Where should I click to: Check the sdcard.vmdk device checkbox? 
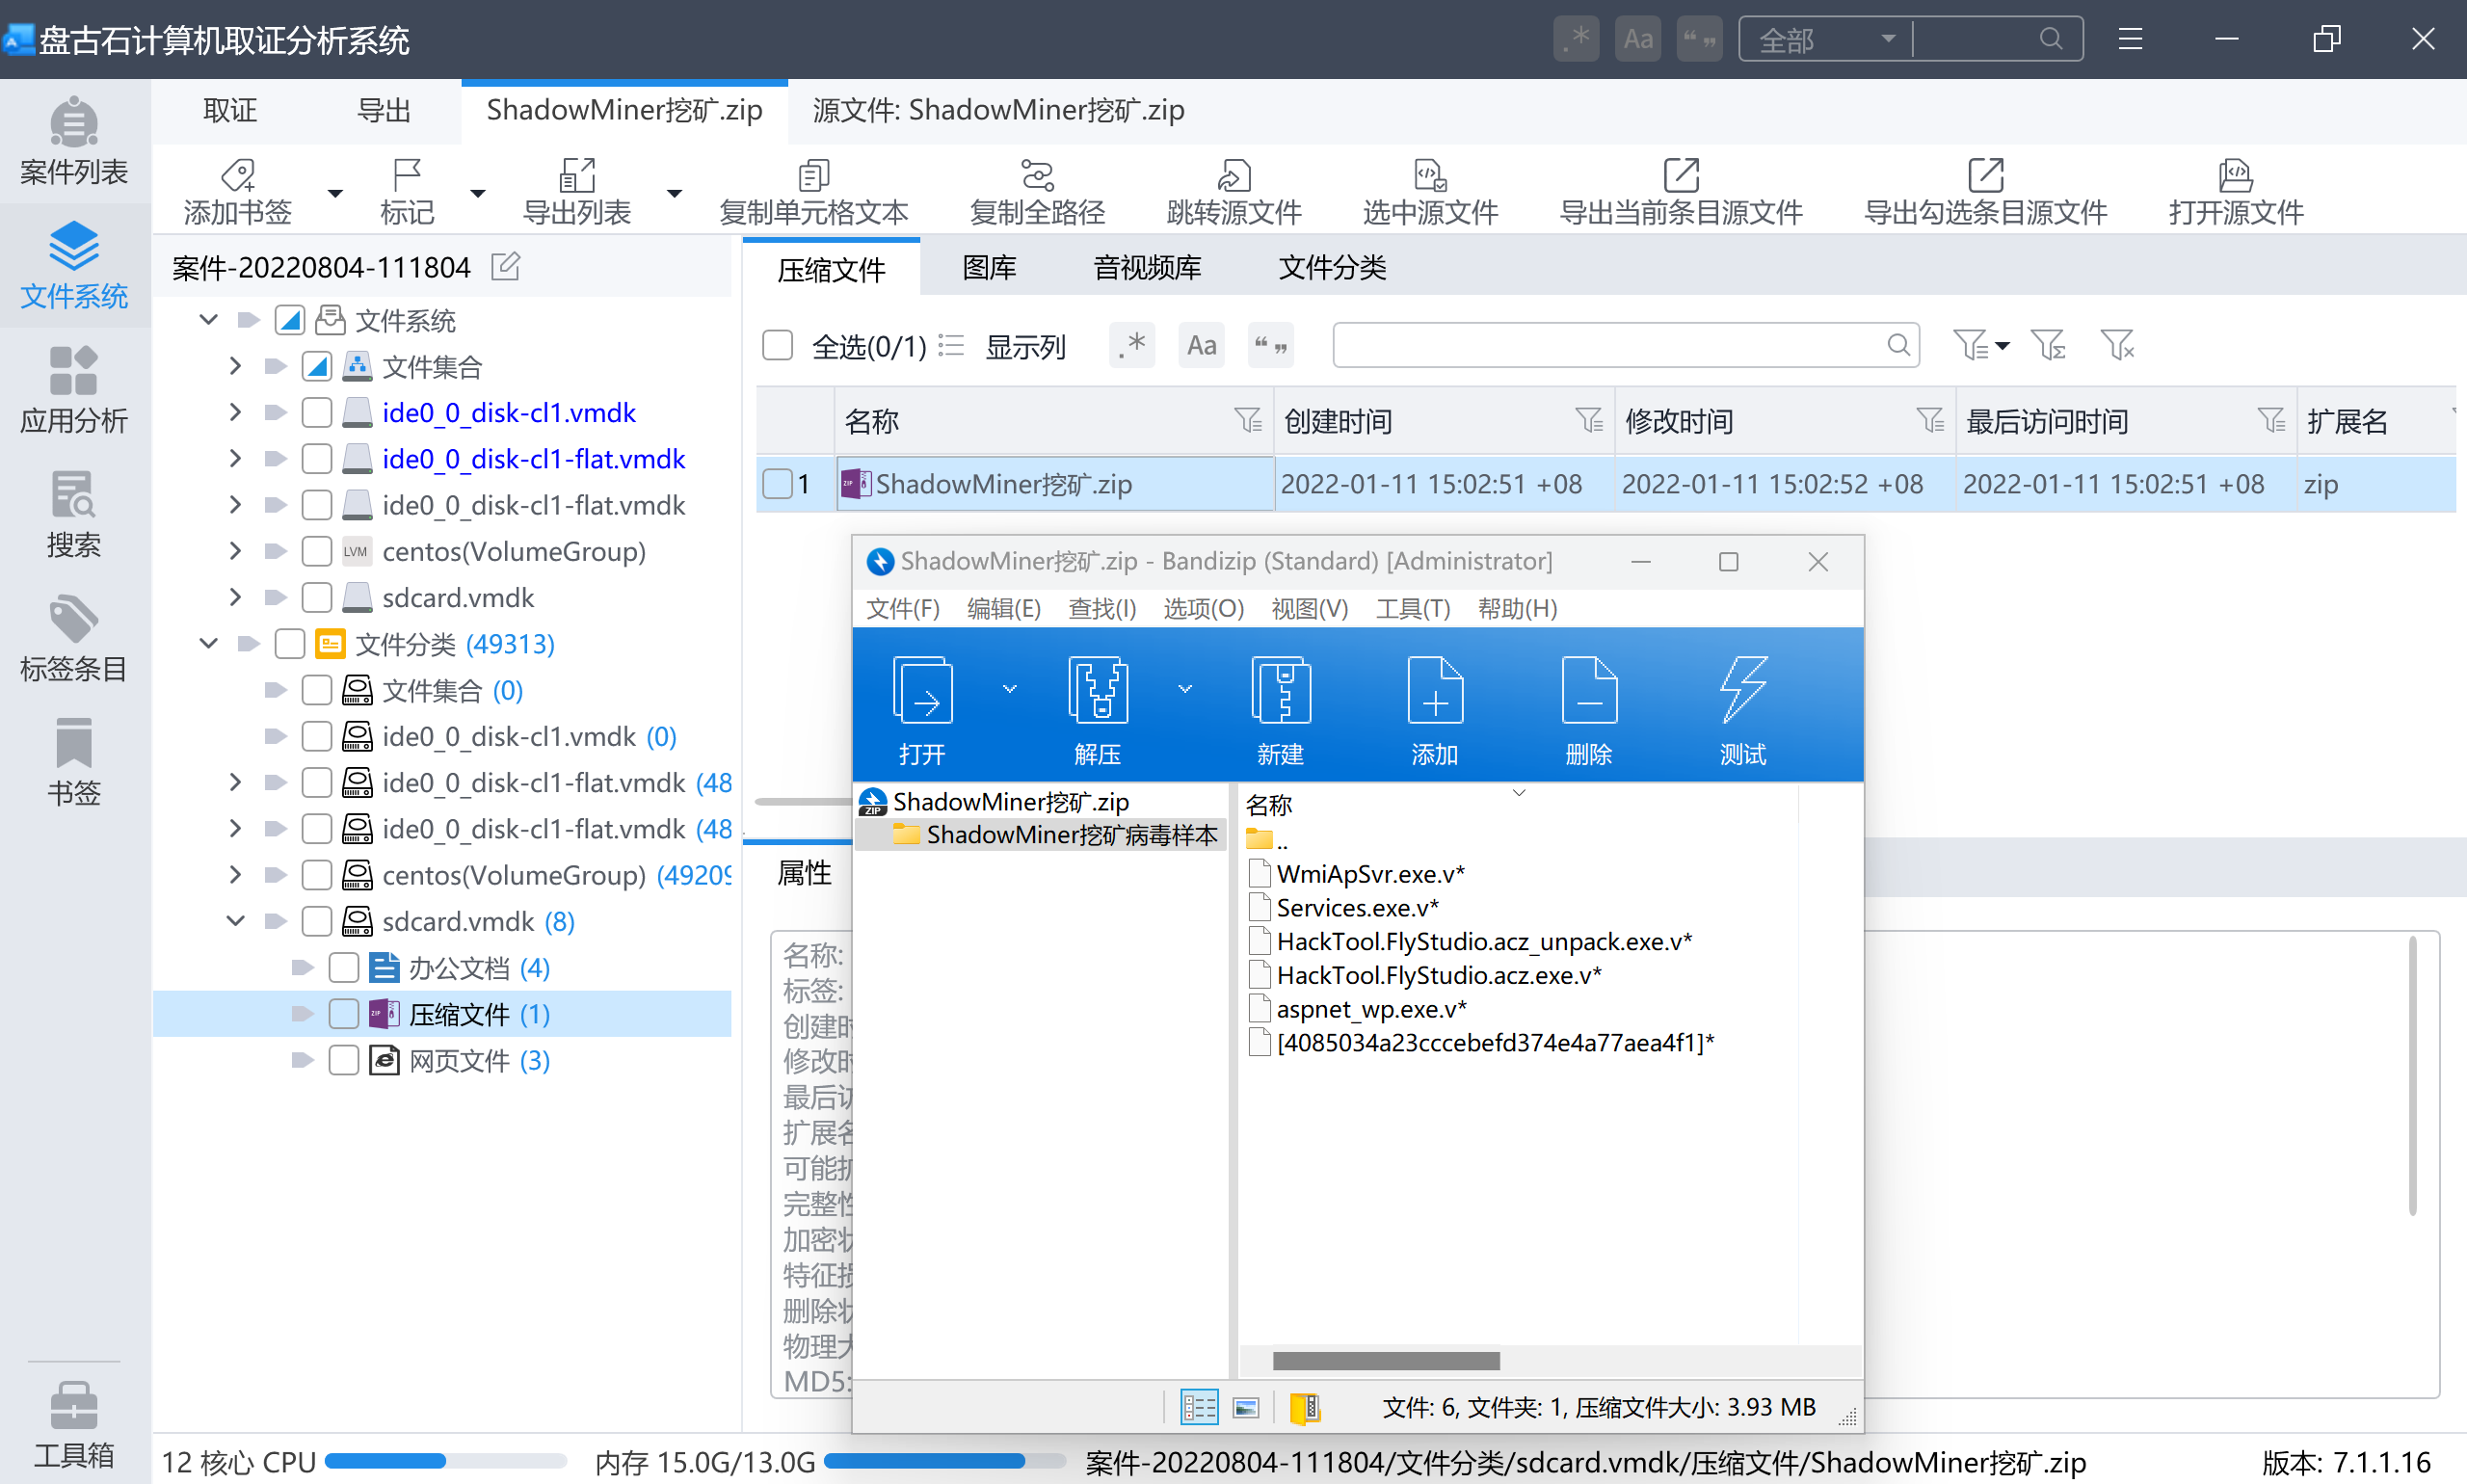tap(317, 597)
